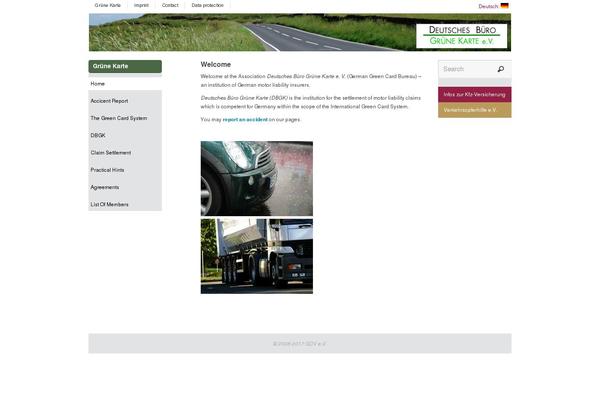The height and width of the screenshot is (400, 600).
Task: Switch language to Deutsch
Action: click(488, 6)
